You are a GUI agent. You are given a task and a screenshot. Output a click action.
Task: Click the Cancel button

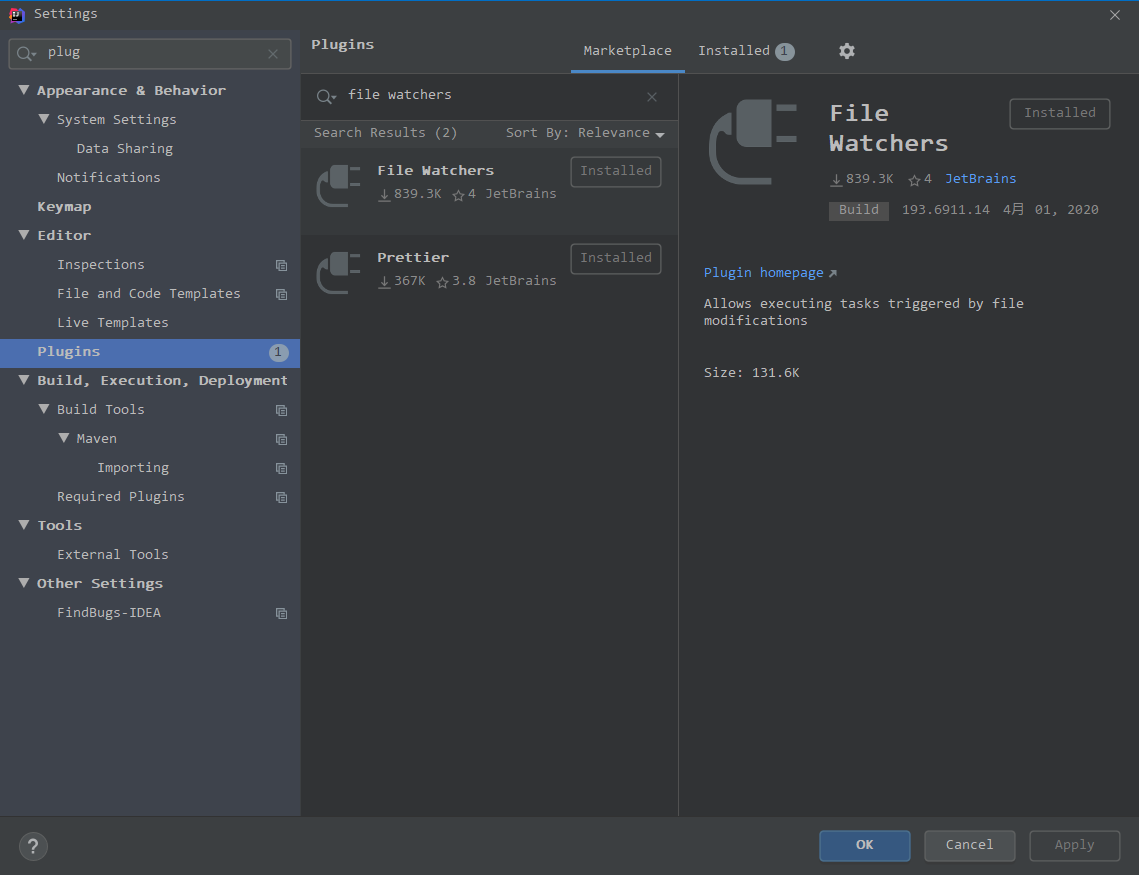(969, 845)
